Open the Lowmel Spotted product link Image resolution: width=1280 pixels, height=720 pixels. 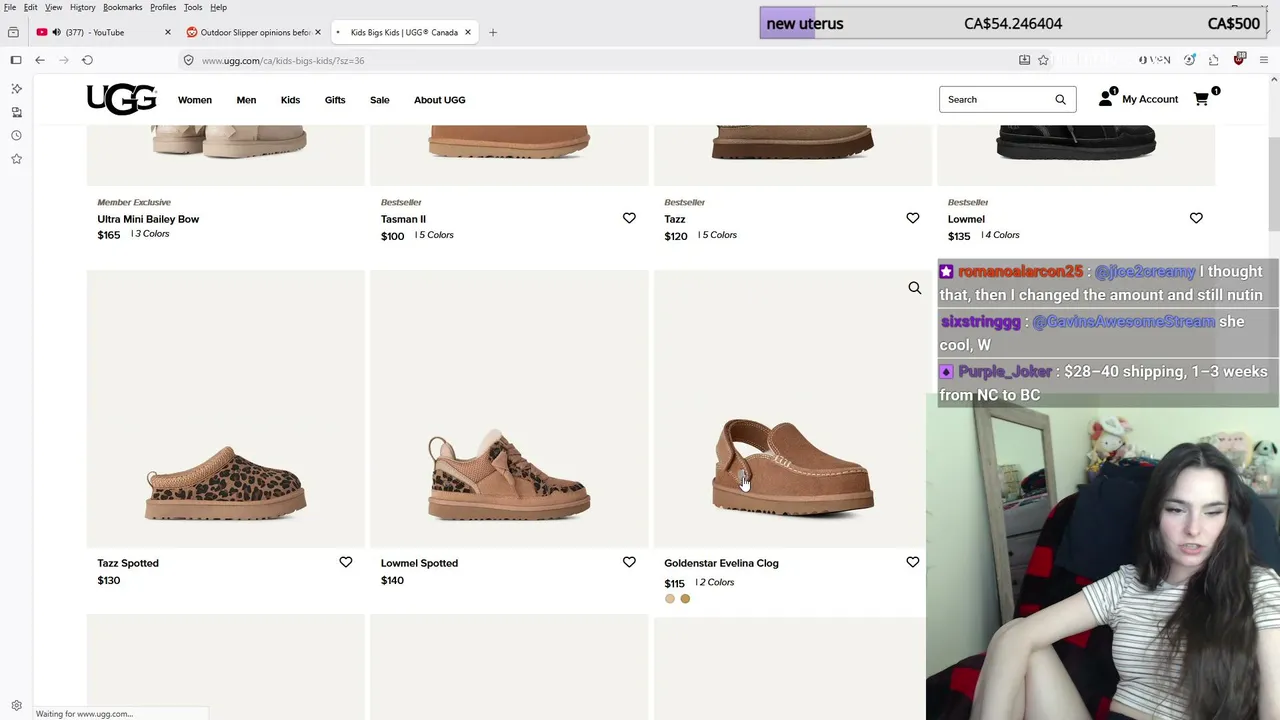pyautogui.click(x=419, y=563)
